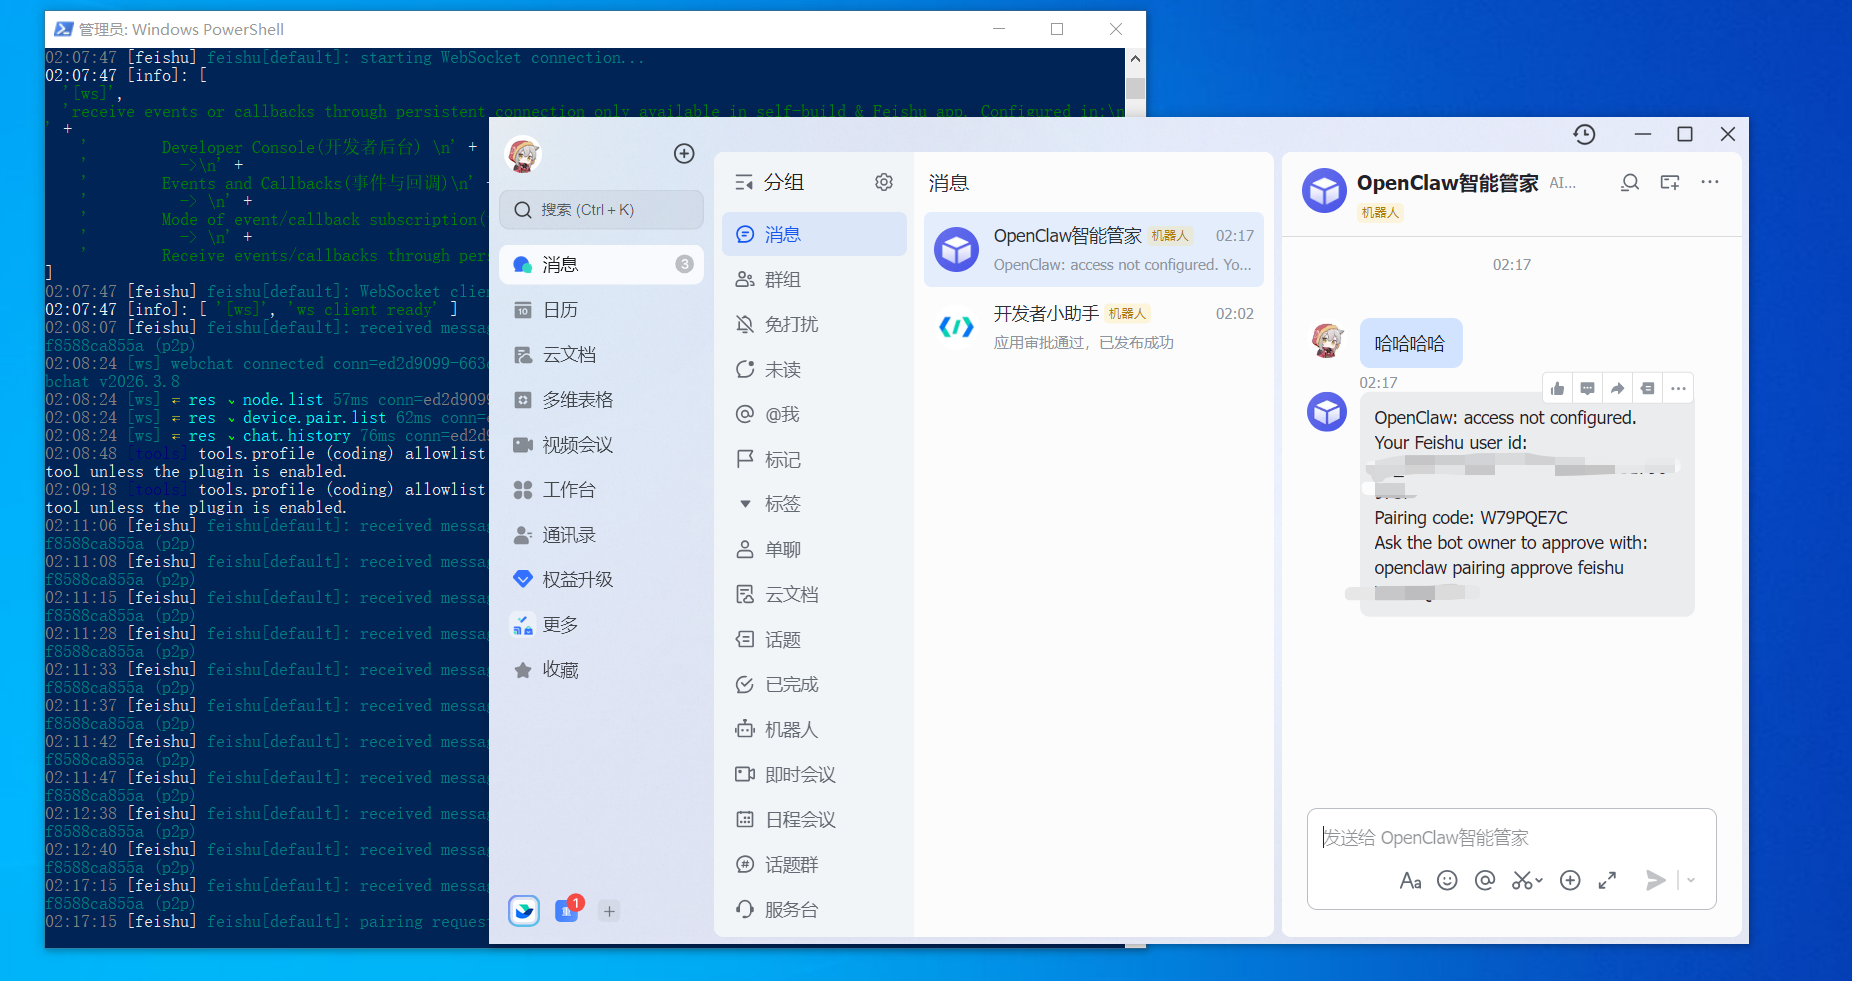Image resolution: width=1852 pixels, height=981 pixels.
Task: Expand the message editor
Action: [1607, 880]
